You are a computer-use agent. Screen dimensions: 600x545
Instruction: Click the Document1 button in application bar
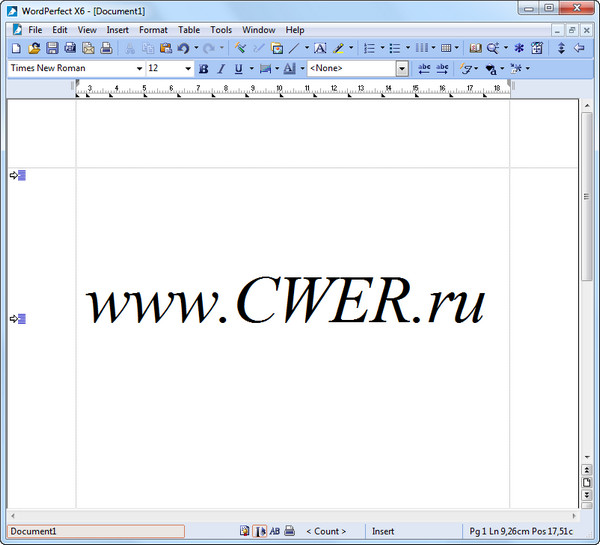[x=96, y=531]
